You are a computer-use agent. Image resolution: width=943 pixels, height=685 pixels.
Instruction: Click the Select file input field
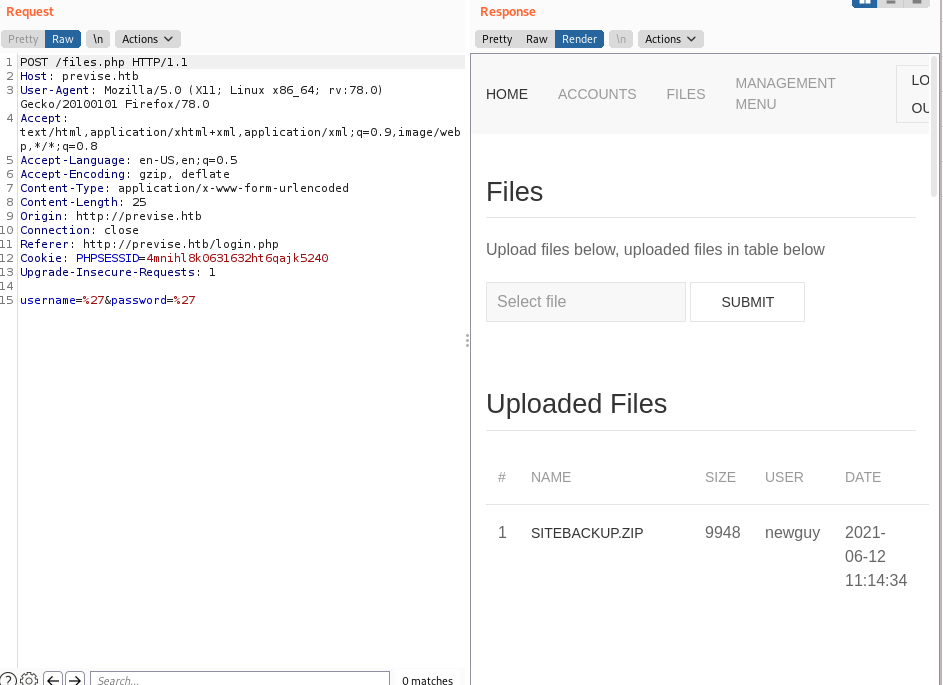click(586, 302)
